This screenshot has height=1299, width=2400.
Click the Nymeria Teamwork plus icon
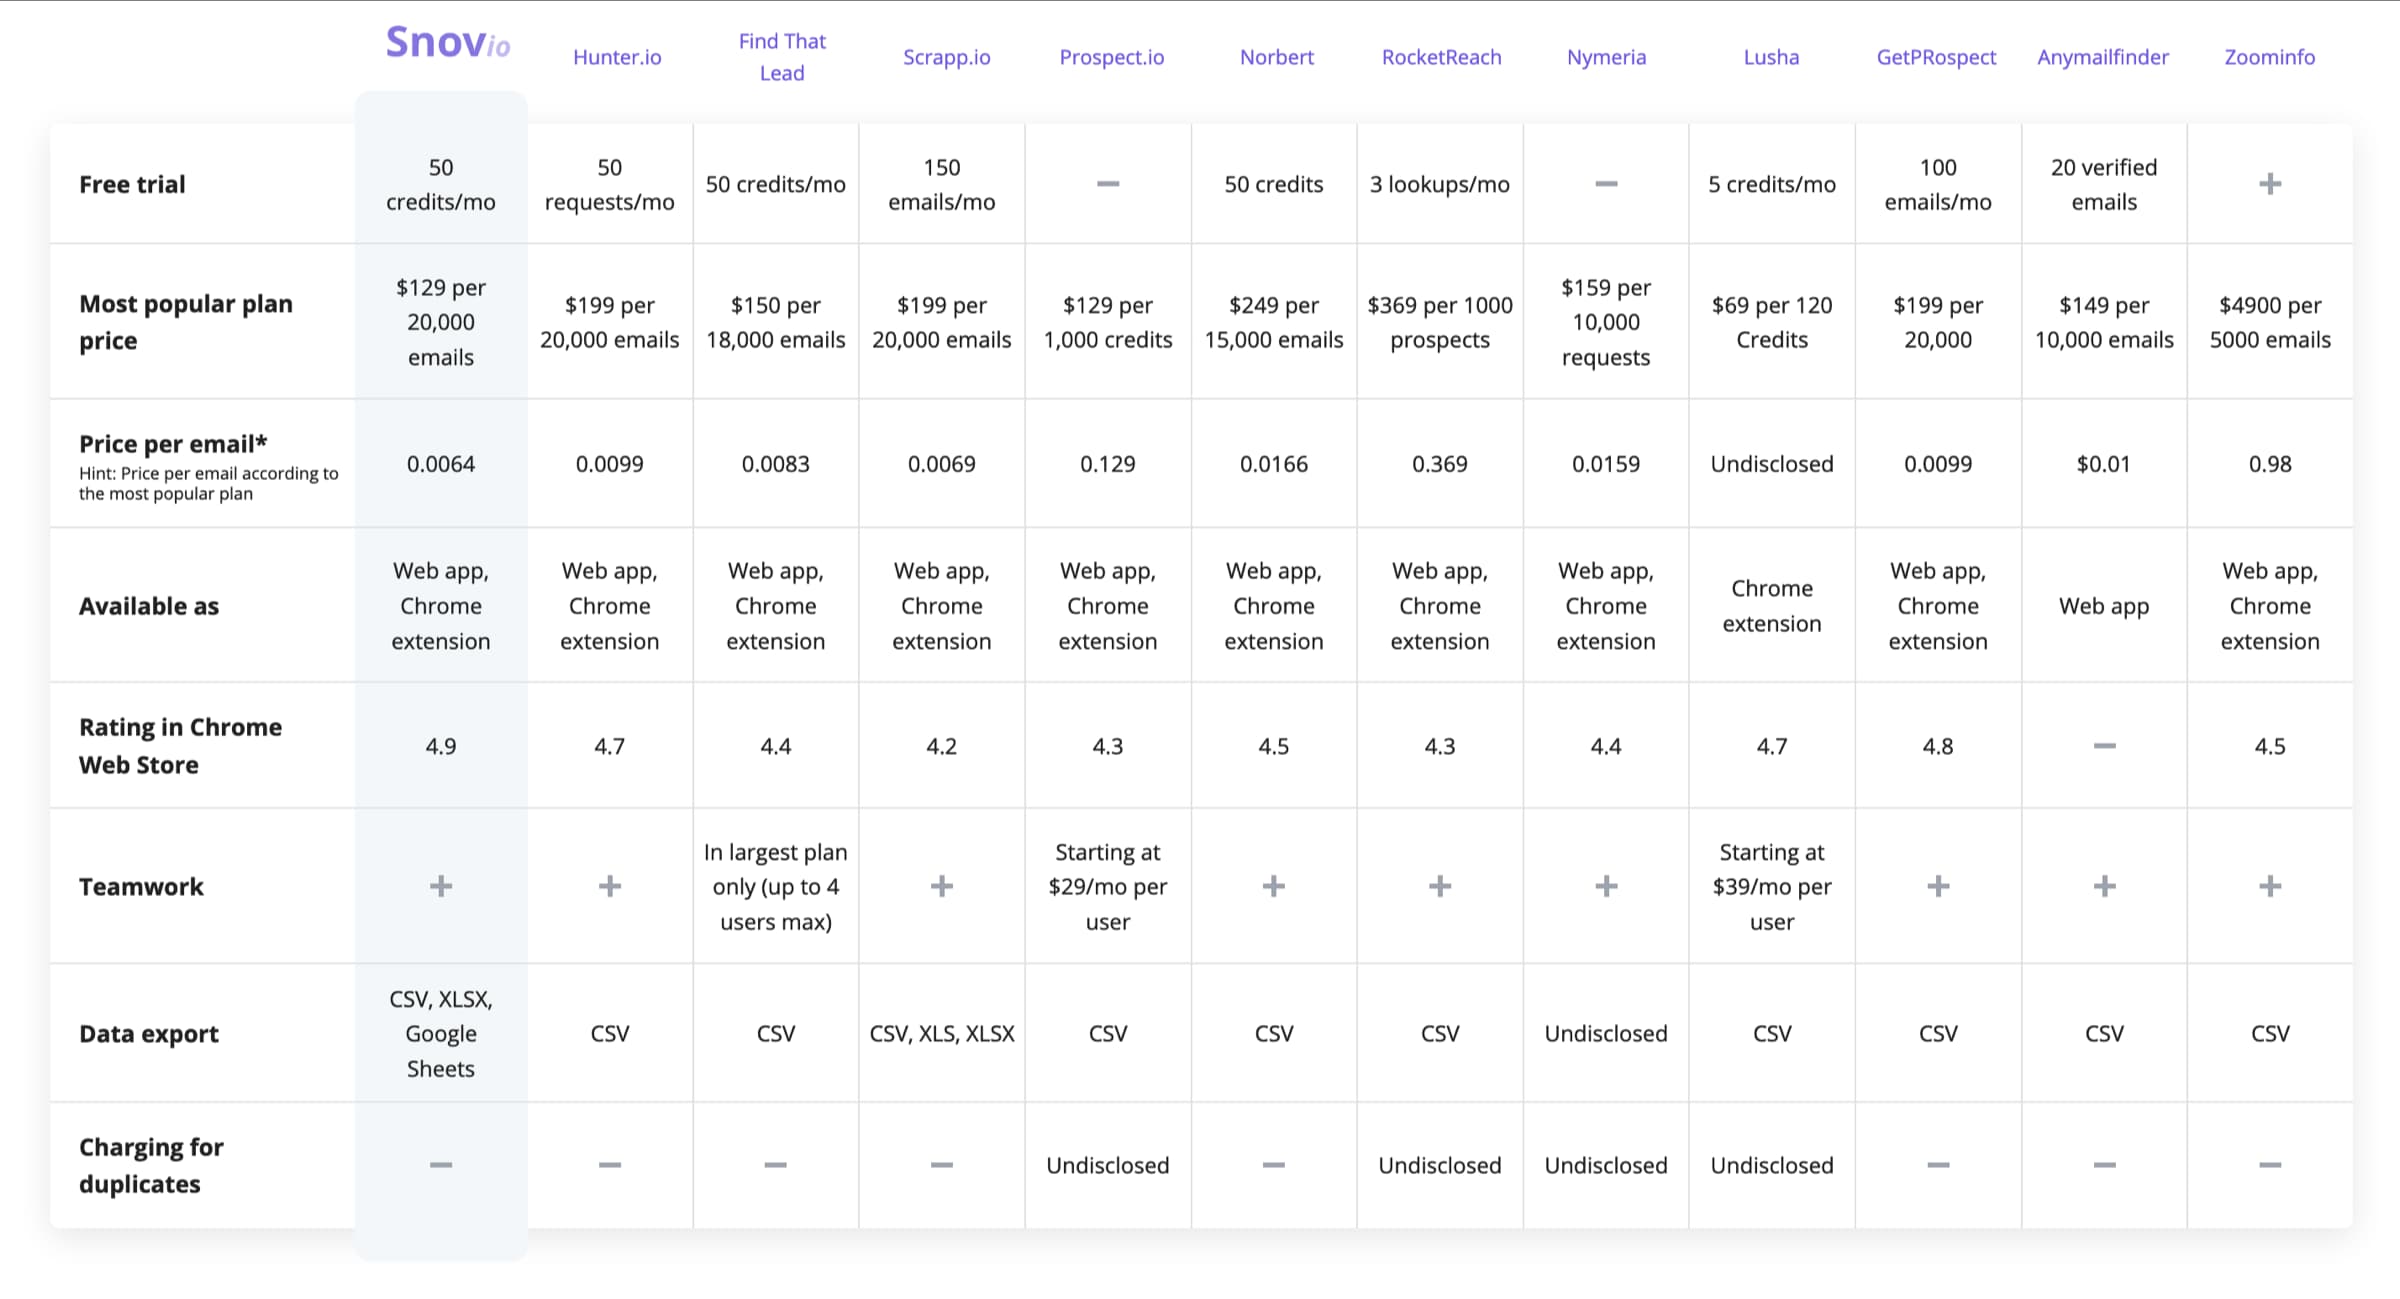click(1606, 886)
